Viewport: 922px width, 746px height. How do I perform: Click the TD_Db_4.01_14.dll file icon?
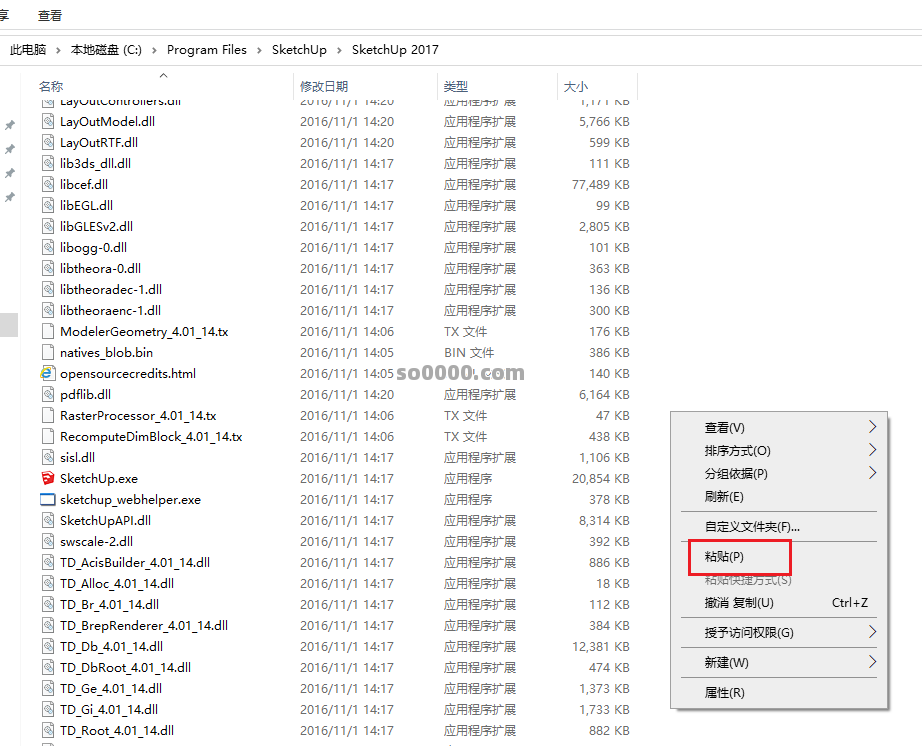click(48, 647)
